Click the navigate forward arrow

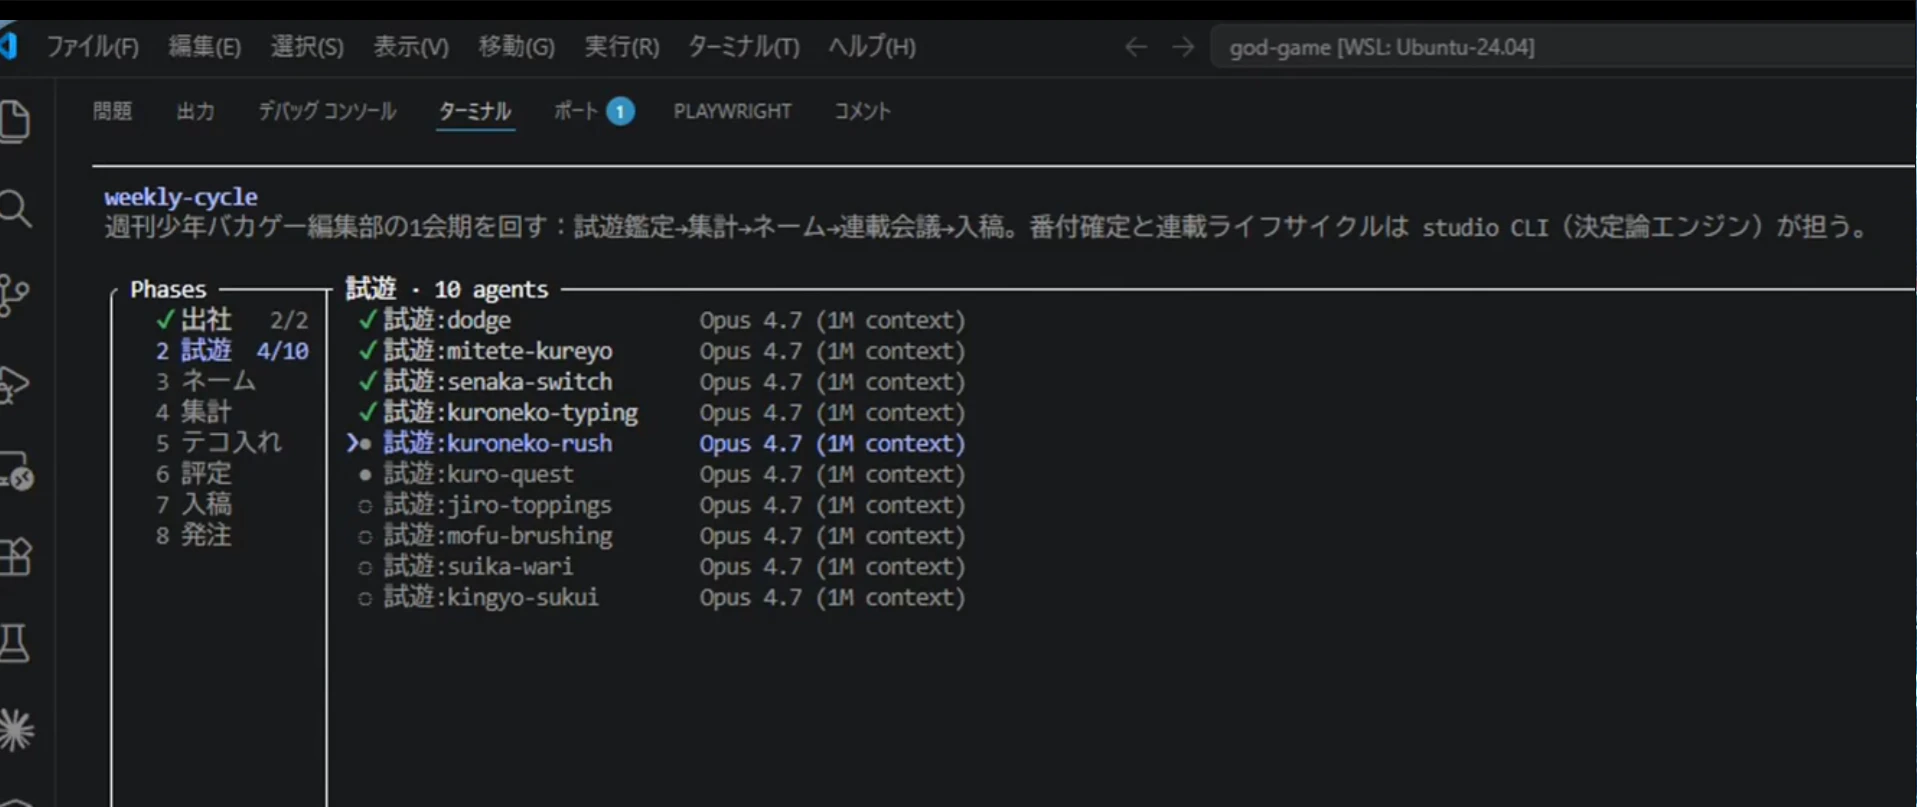[1183, 47]
